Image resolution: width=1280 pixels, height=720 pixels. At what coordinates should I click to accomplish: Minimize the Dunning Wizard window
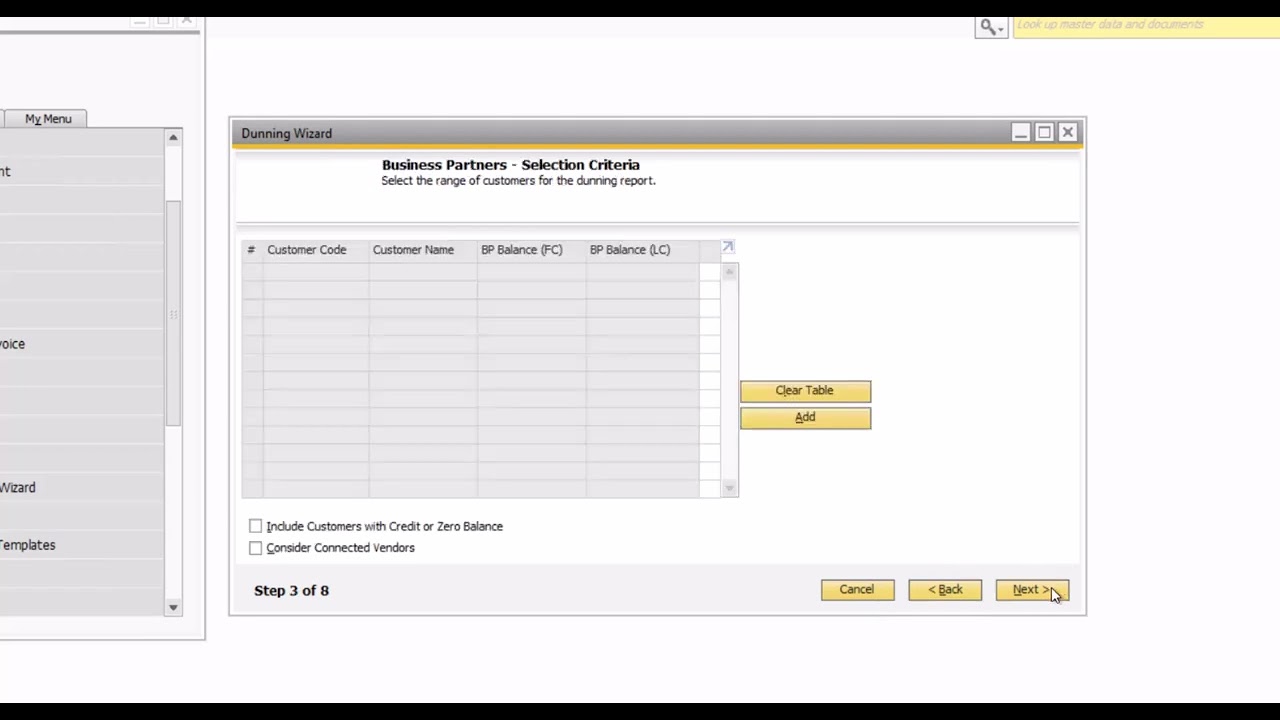1020,133
